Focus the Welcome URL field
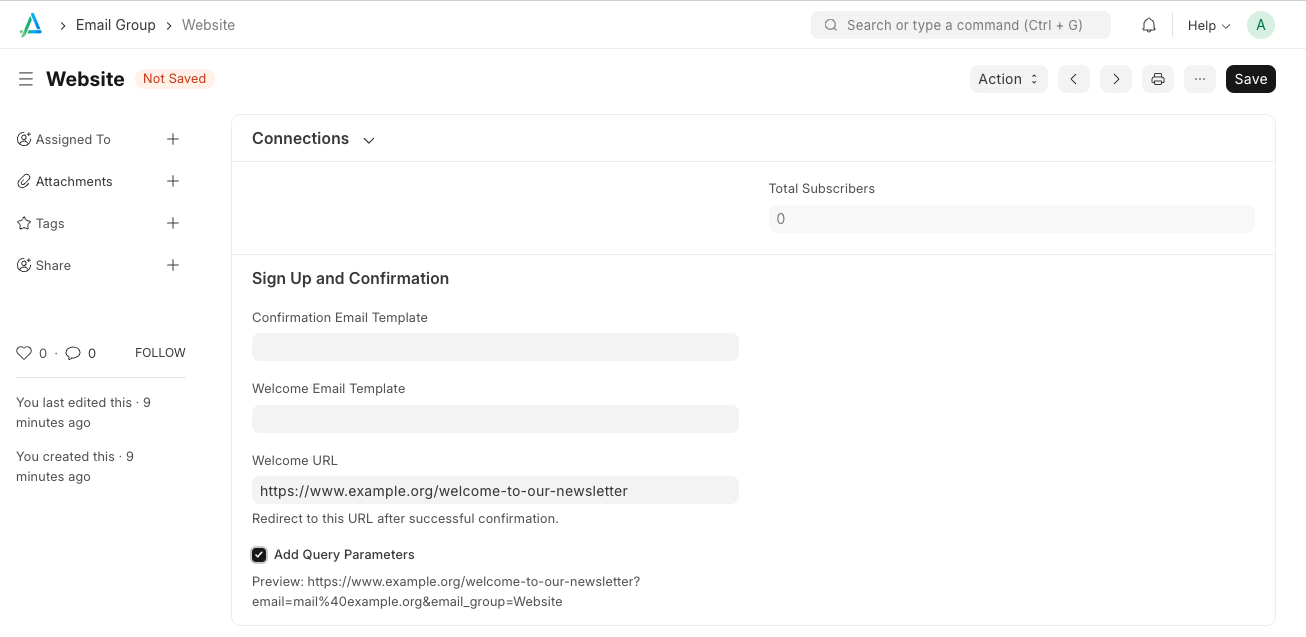This screenshot has width=1306, height=637. pyautogui.click(x=495, y=490)
